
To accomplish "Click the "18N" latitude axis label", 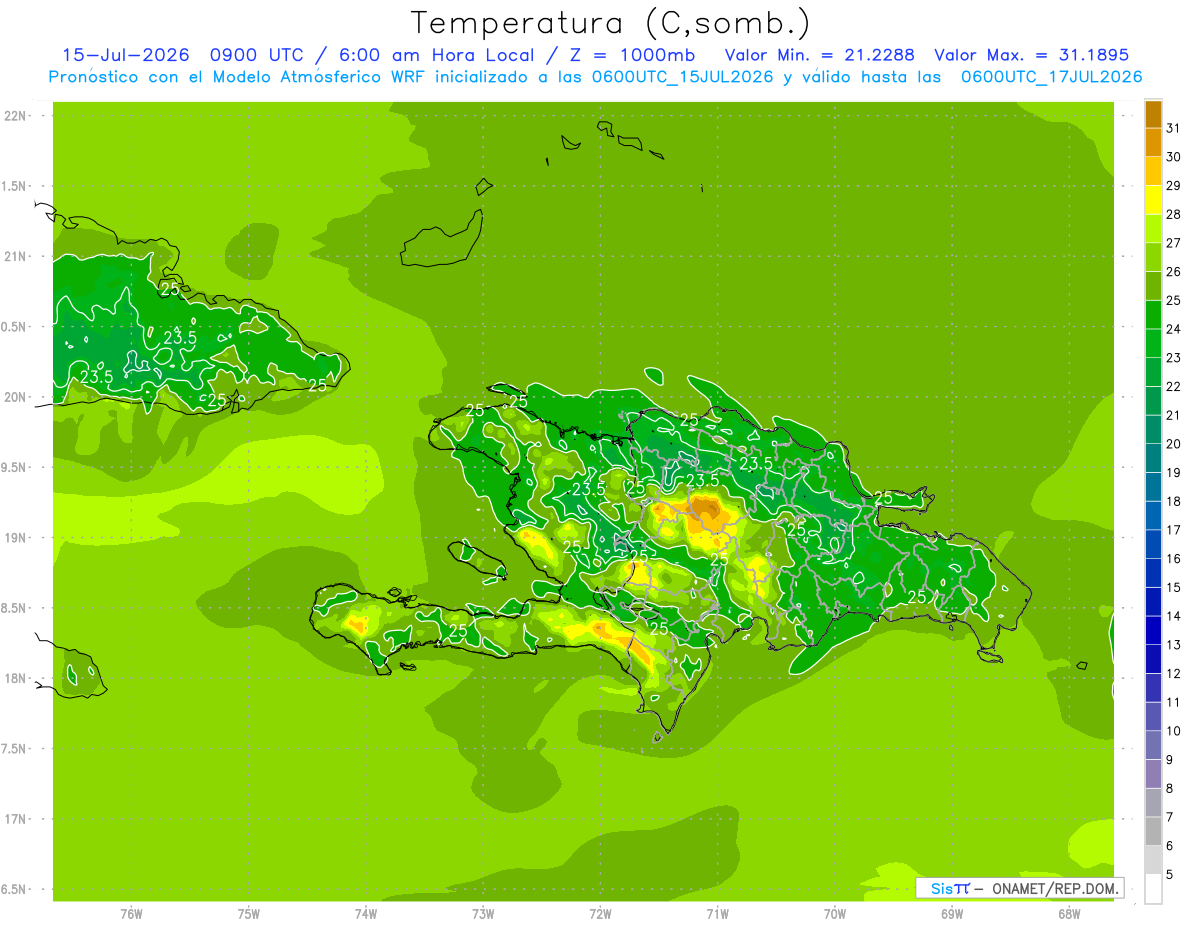I will pyautogui.click(x=14, y=679).
